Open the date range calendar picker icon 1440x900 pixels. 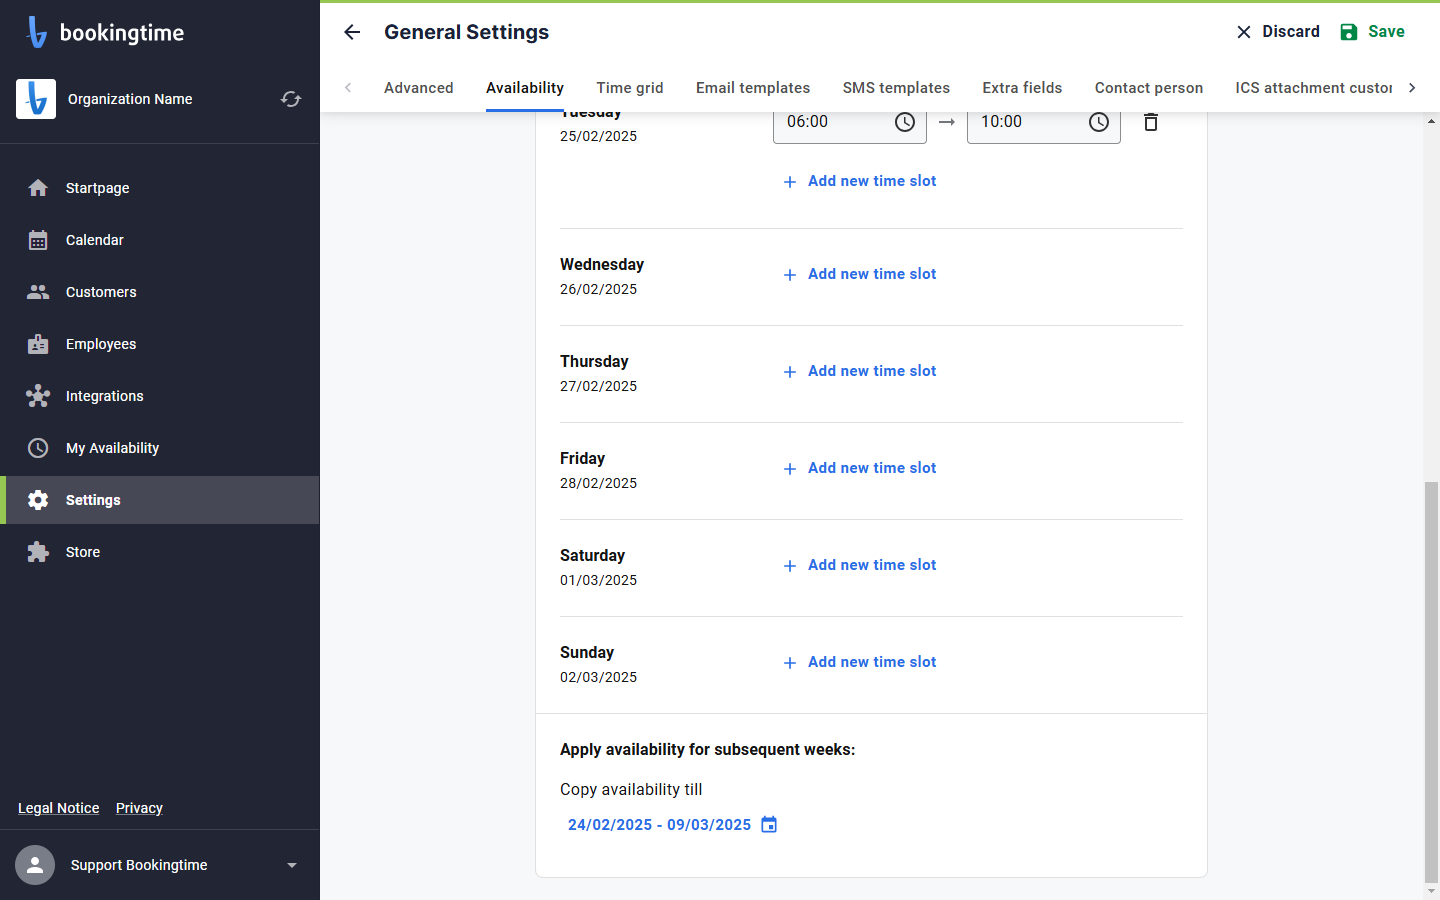click(x=769, y=825)
